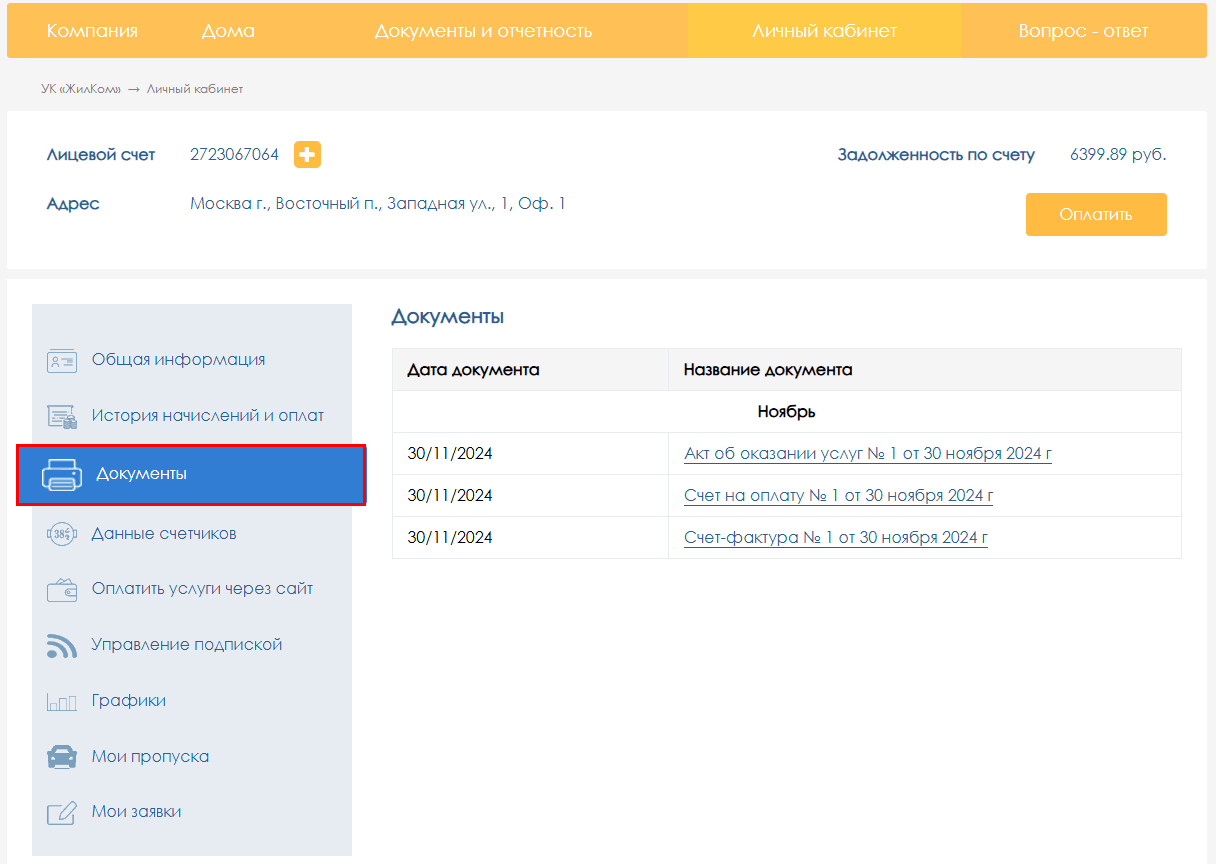Viewport: 1216px width, 864px height.
Task: Click the yellow plus icon beside account number
Action: pyautogui.click(x=307, y=155)
